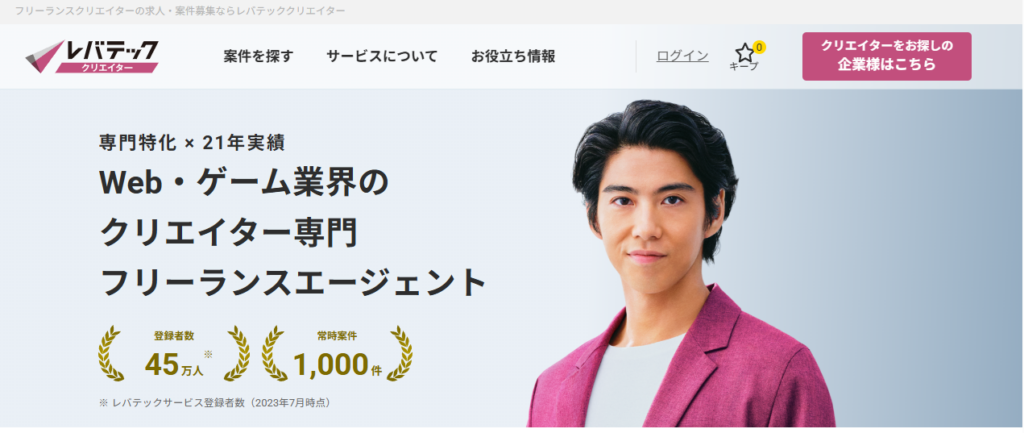Click the pink クリエイター label in logo

106,68
